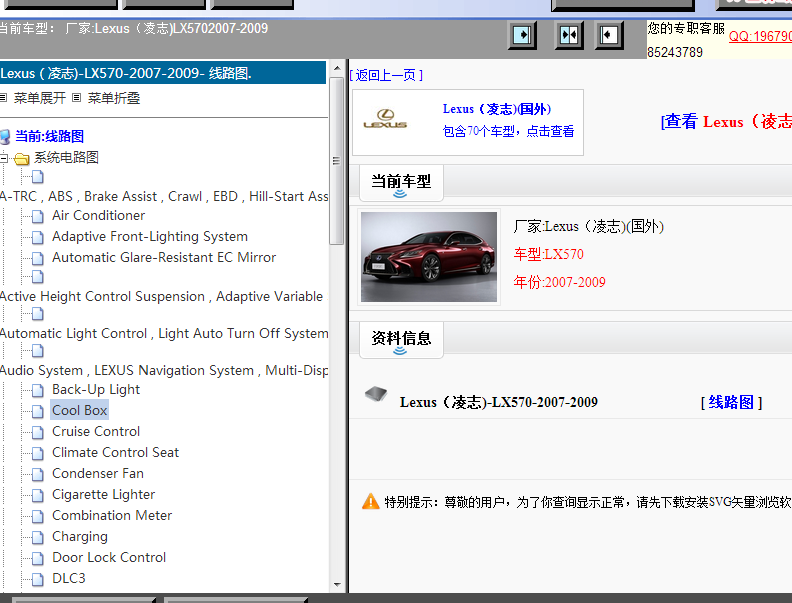Open the Lexus (凌志)(国外) brand link
This screenshot has height=603, width=792.
(x=497, y=109)
